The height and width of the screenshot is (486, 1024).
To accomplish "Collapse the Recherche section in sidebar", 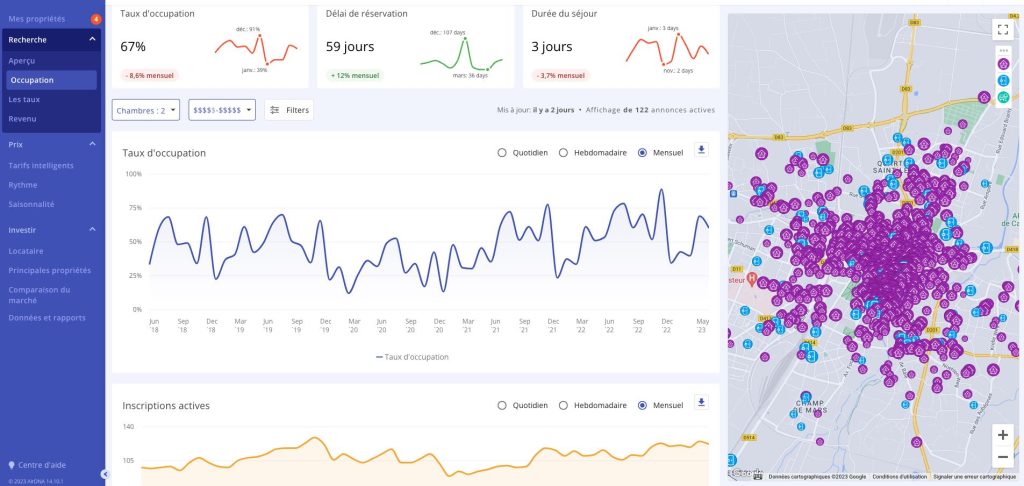I will (92, 39).
